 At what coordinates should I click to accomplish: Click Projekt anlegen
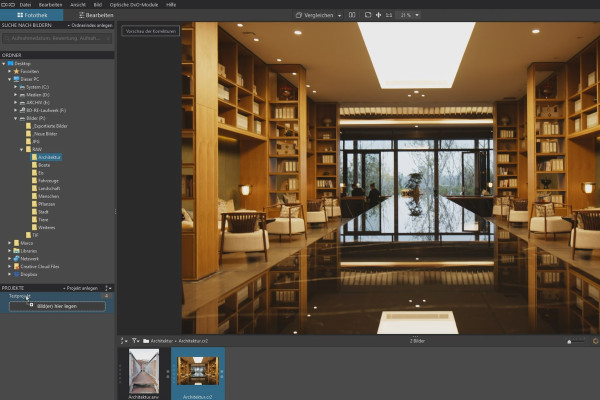click(80, 288)
